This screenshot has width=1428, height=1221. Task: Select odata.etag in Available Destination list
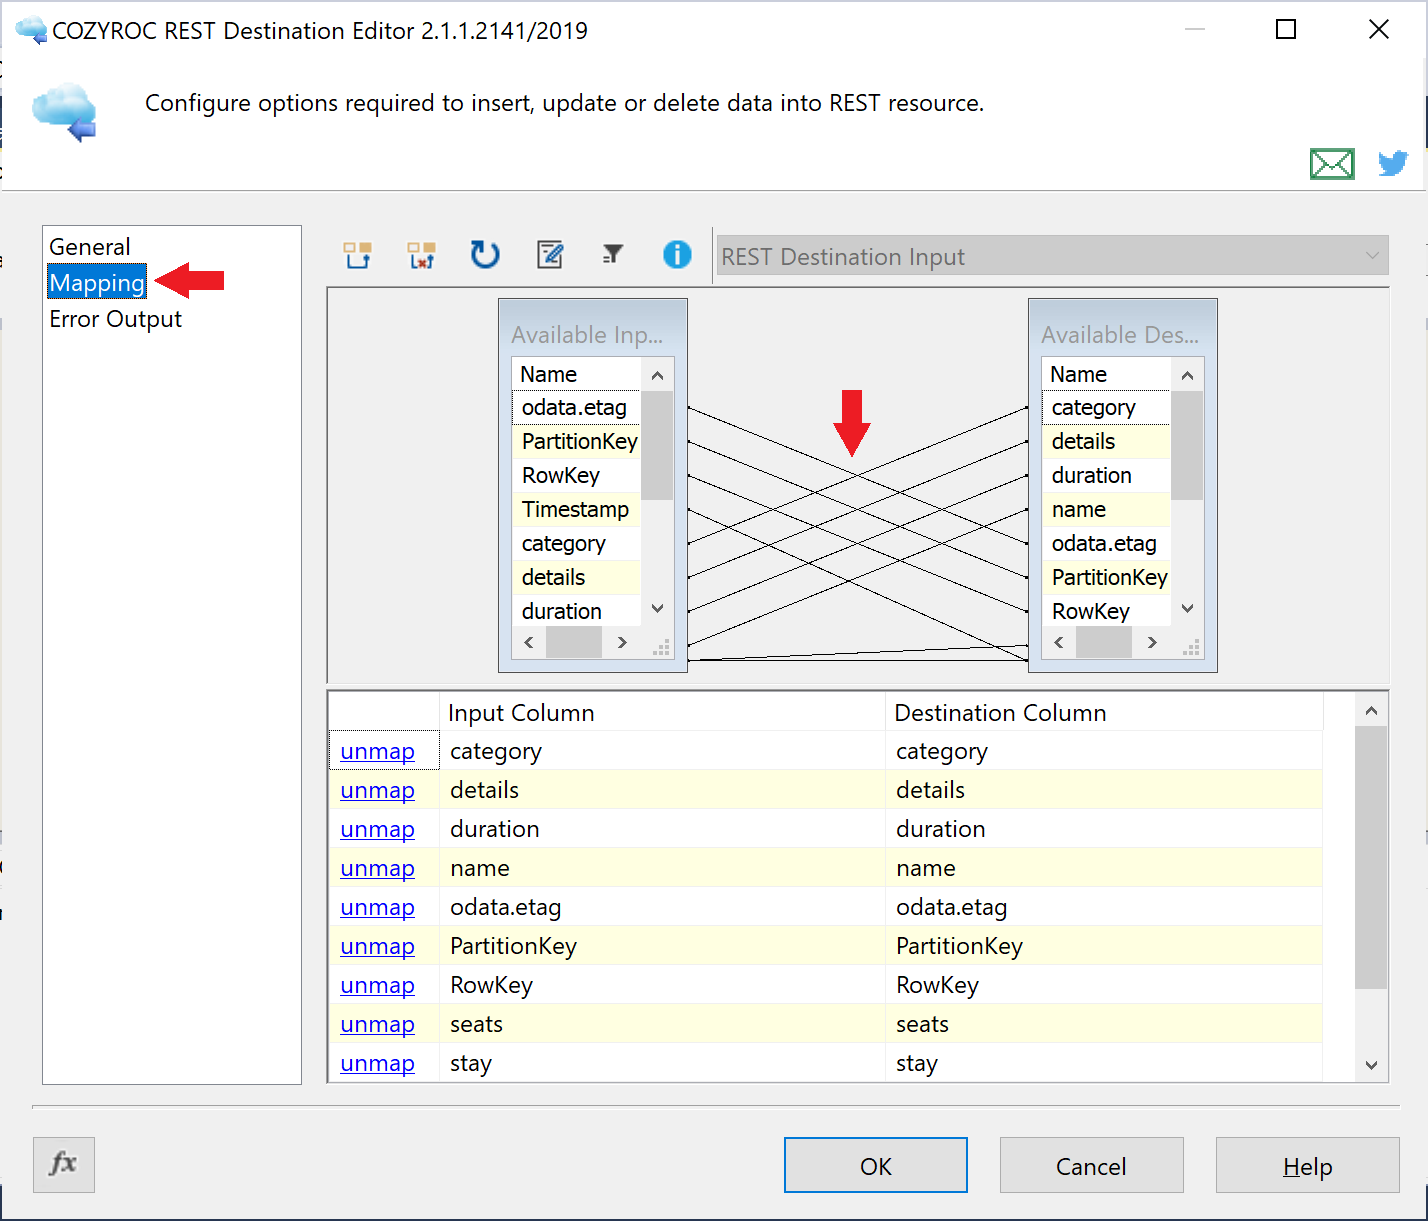[1106, 543]
